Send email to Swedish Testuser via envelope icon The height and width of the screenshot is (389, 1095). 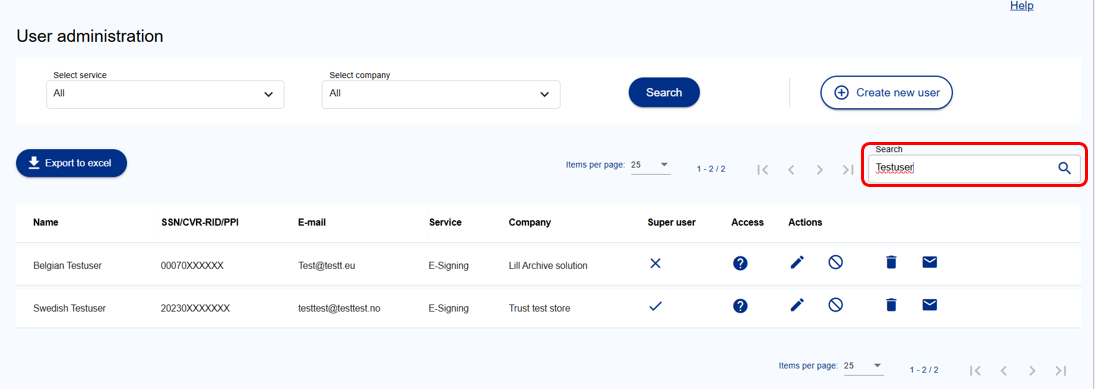tap(929, 304)
